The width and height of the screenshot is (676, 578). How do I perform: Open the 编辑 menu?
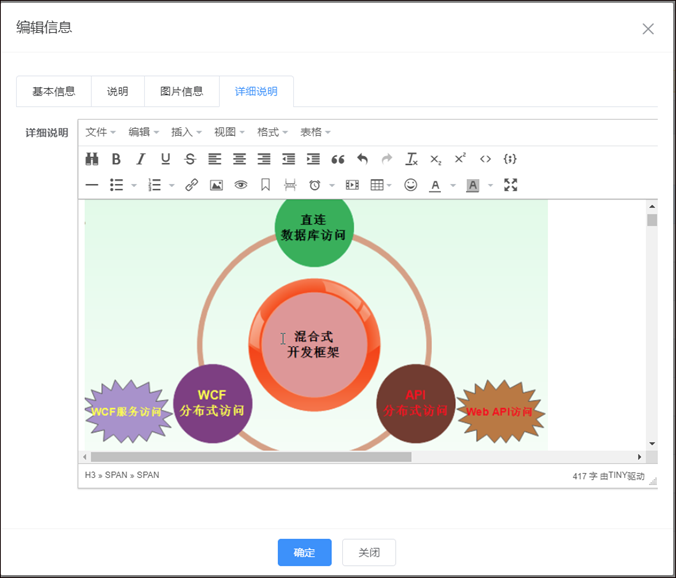[143, 132]
